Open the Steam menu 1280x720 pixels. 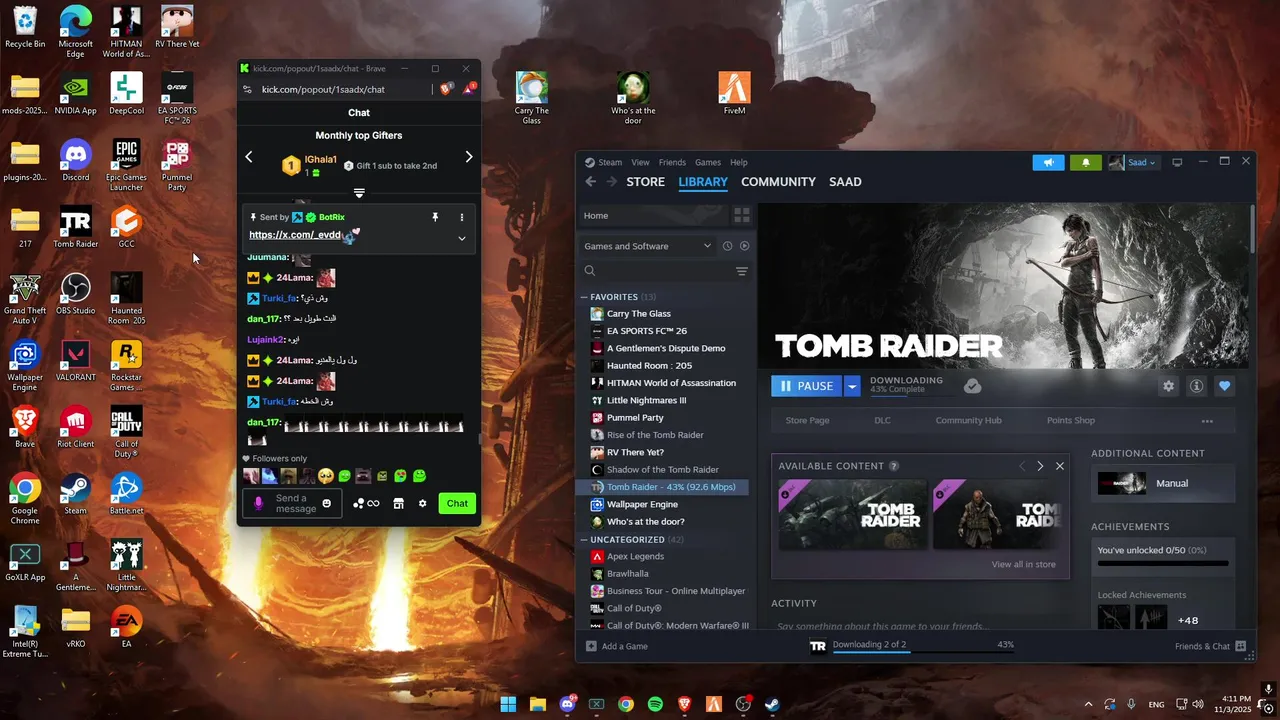click(x=610, y=162)
